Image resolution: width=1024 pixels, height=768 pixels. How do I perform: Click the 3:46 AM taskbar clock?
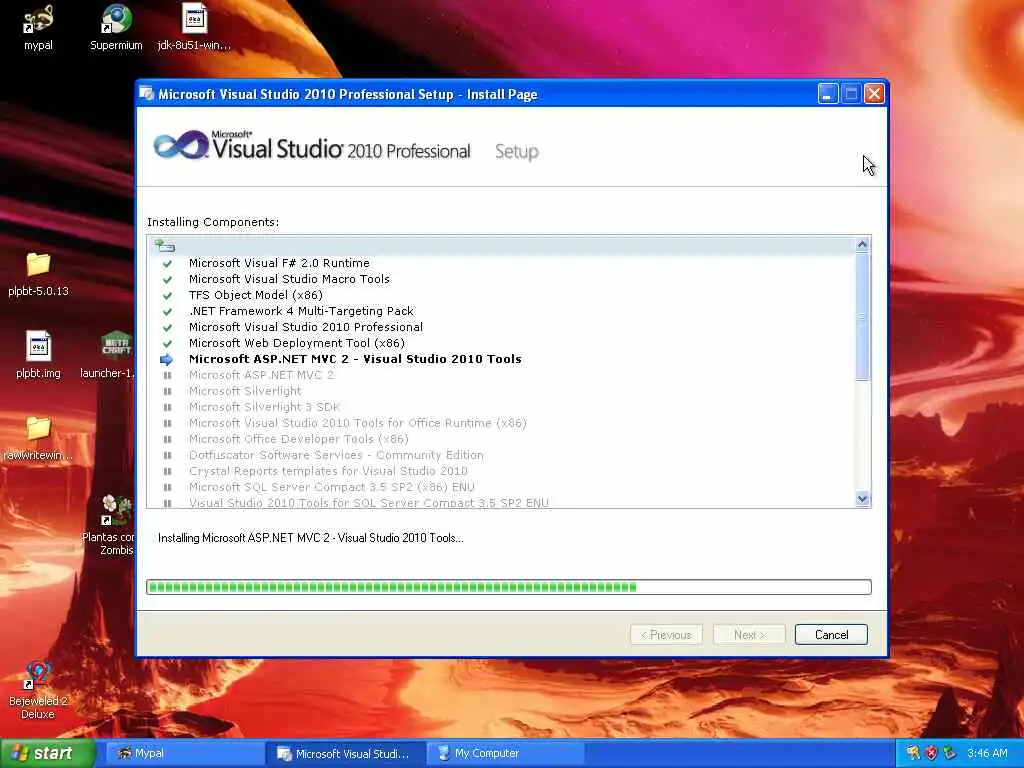pyautogui.click(x=987, y=753)
